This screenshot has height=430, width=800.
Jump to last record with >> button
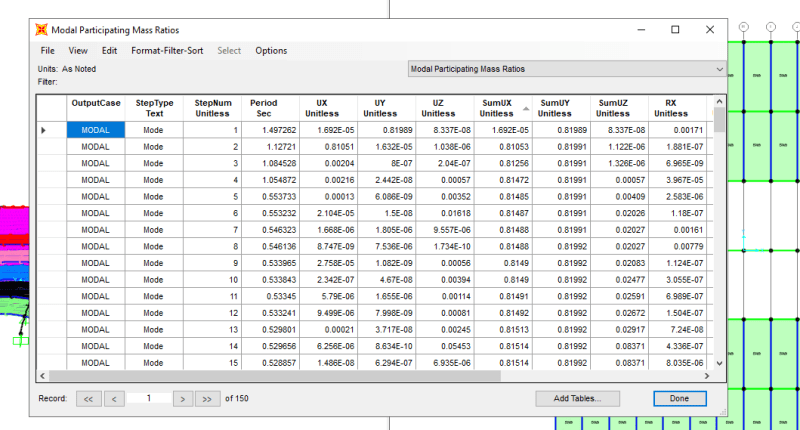[x=207, y=399]
